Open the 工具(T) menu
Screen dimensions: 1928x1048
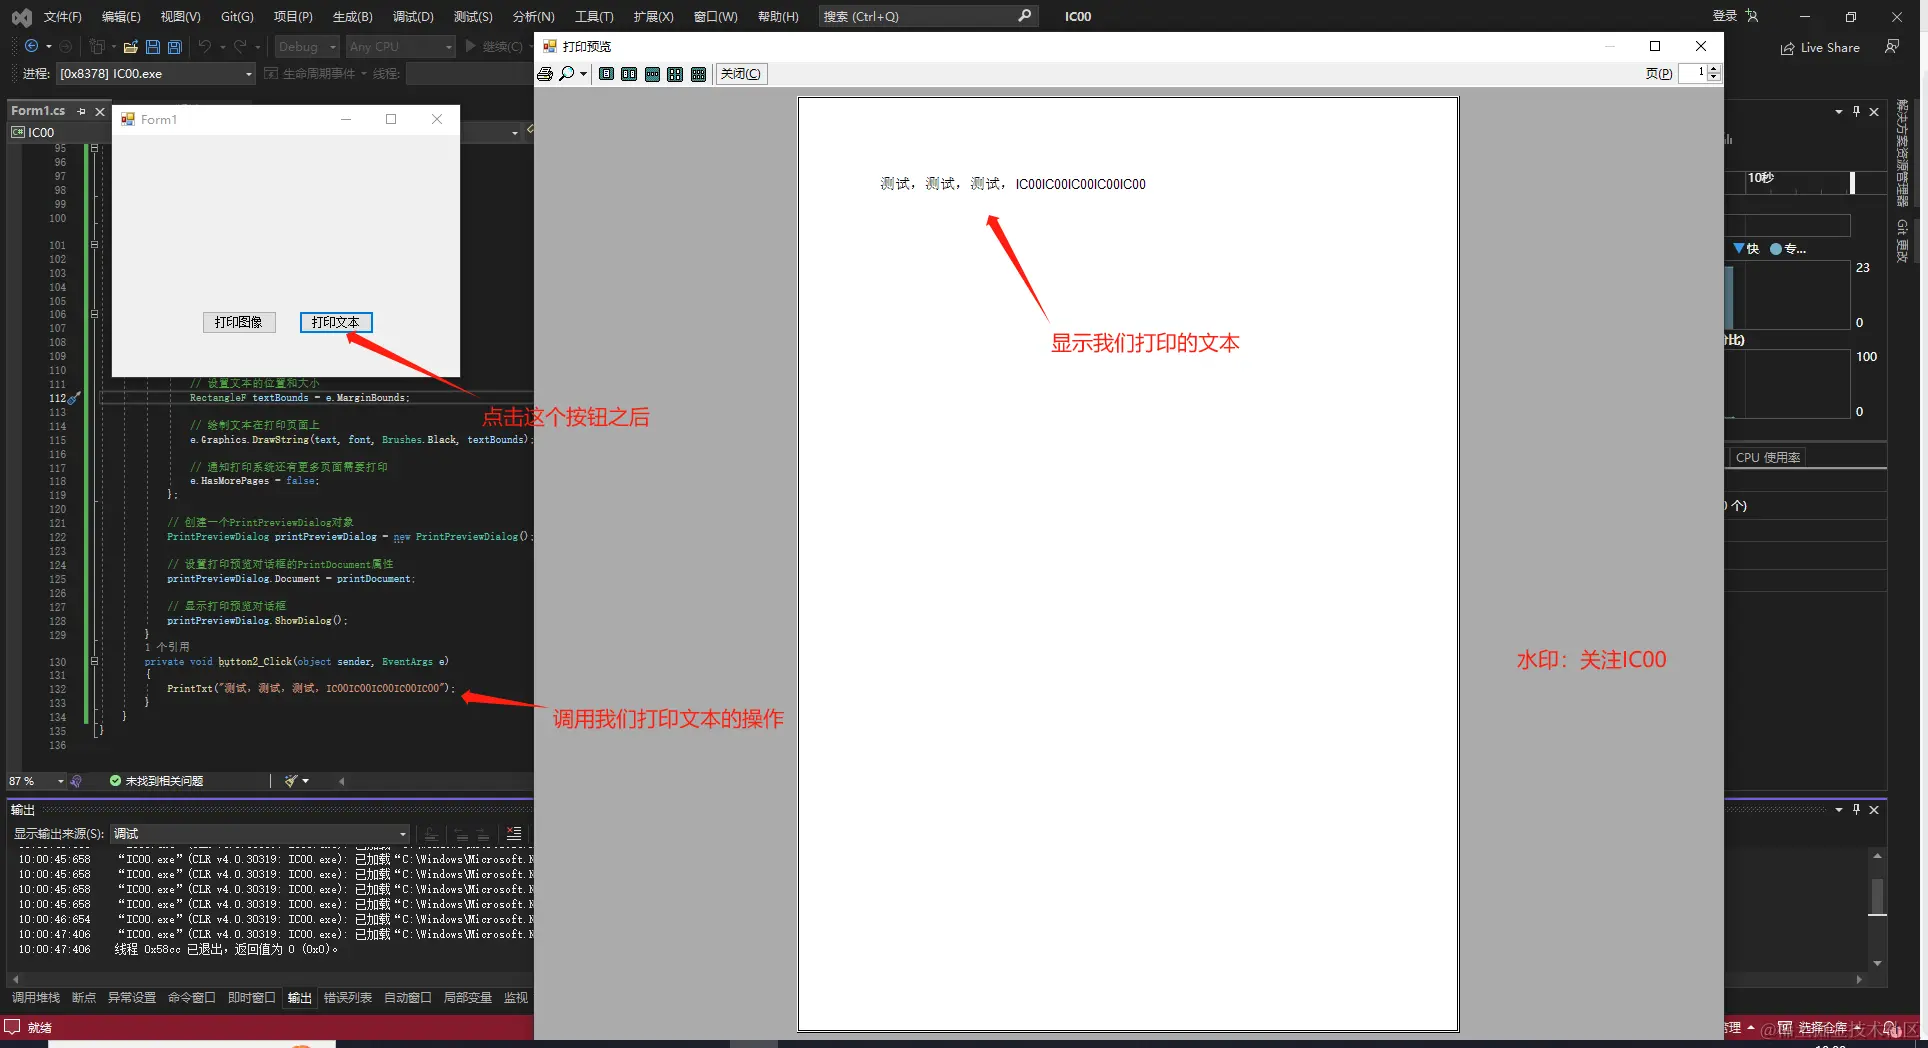pyautogui.click(x=594, y=17)
